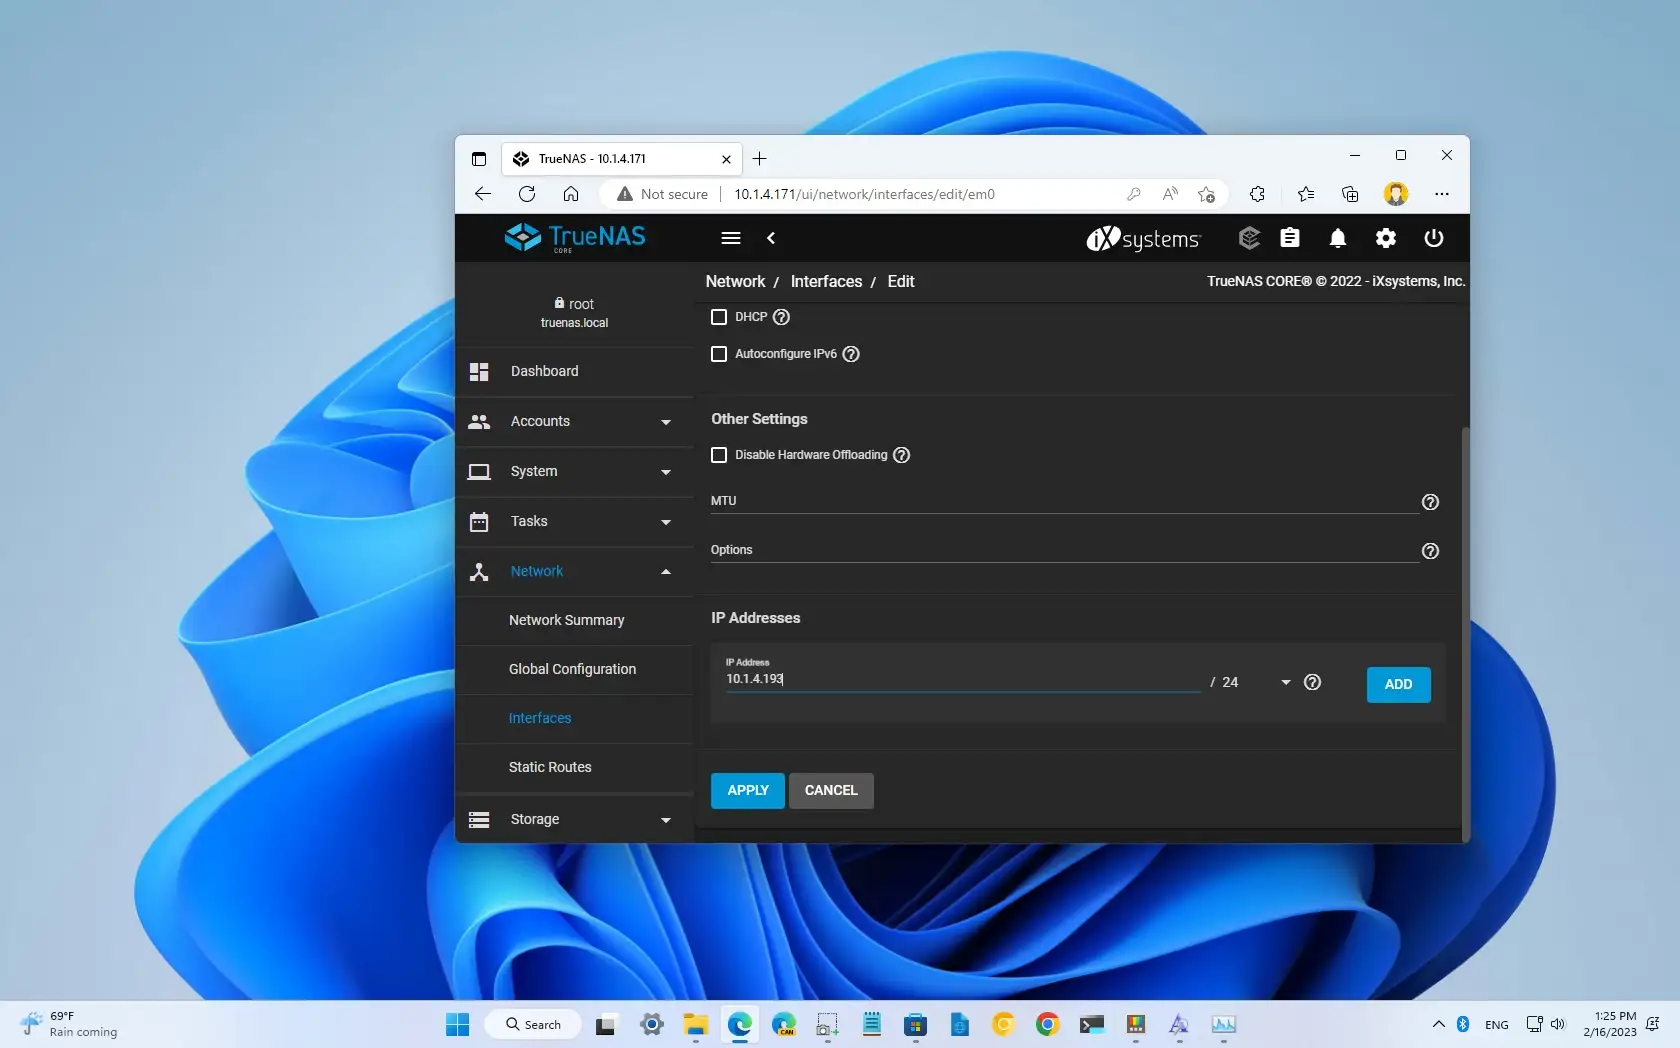Show help for the IP Address netmask
Viewport: 1680px width, 1048px height.
tap(1313, 682)
